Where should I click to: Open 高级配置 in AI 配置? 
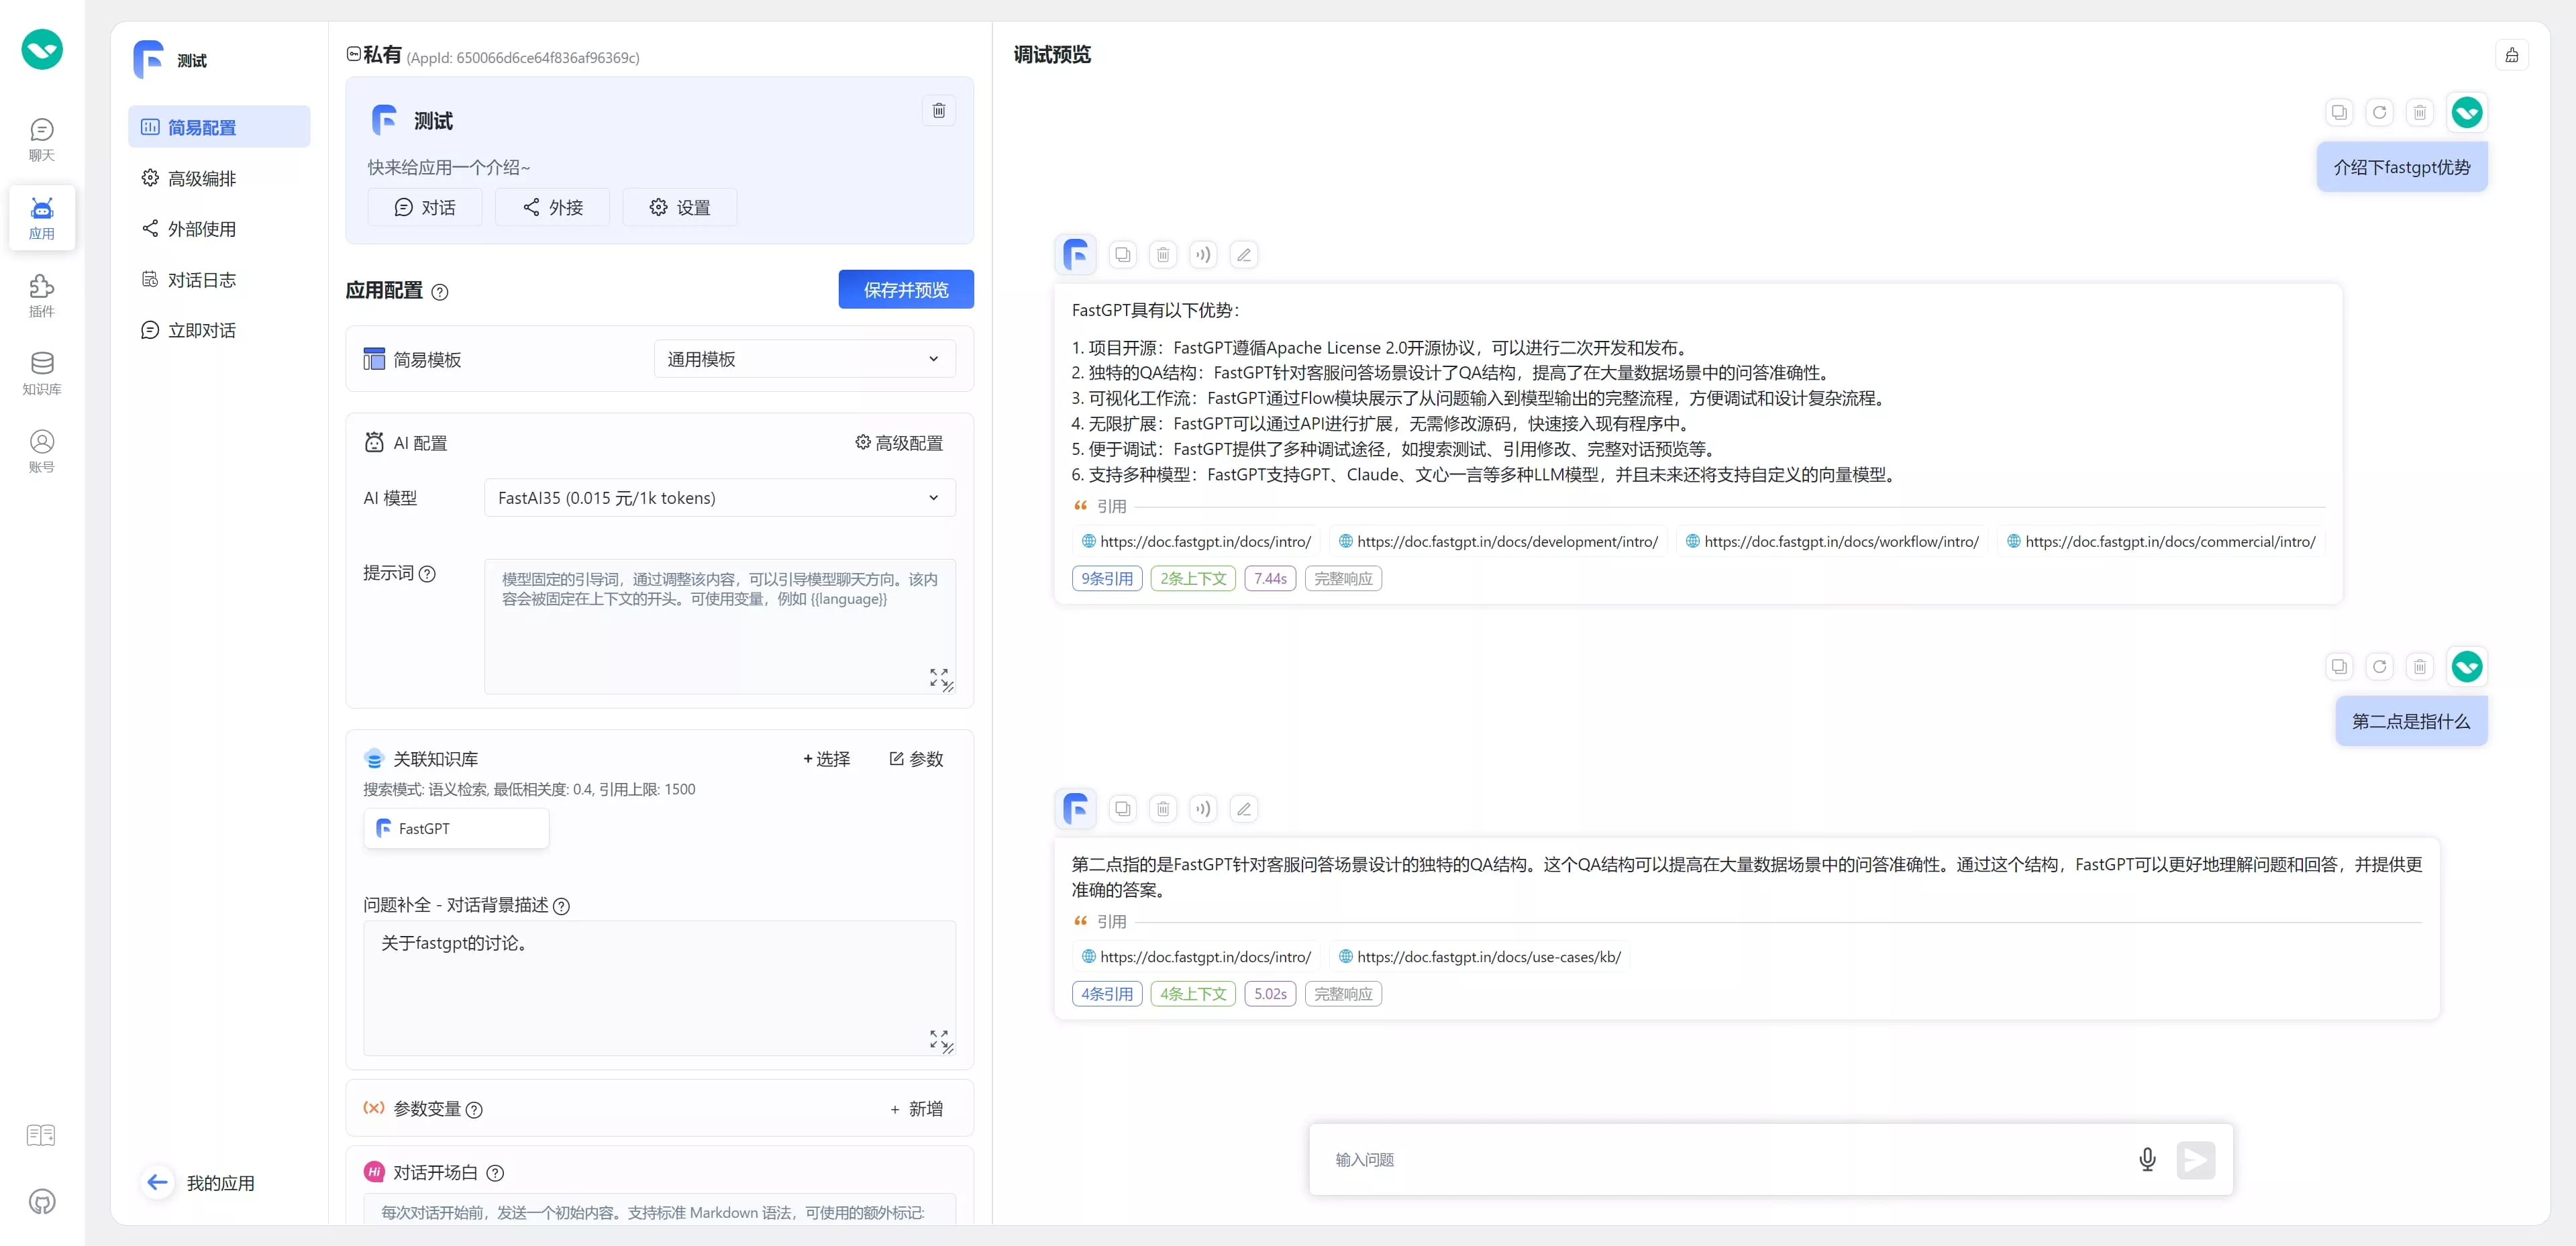tap(899, 443)
